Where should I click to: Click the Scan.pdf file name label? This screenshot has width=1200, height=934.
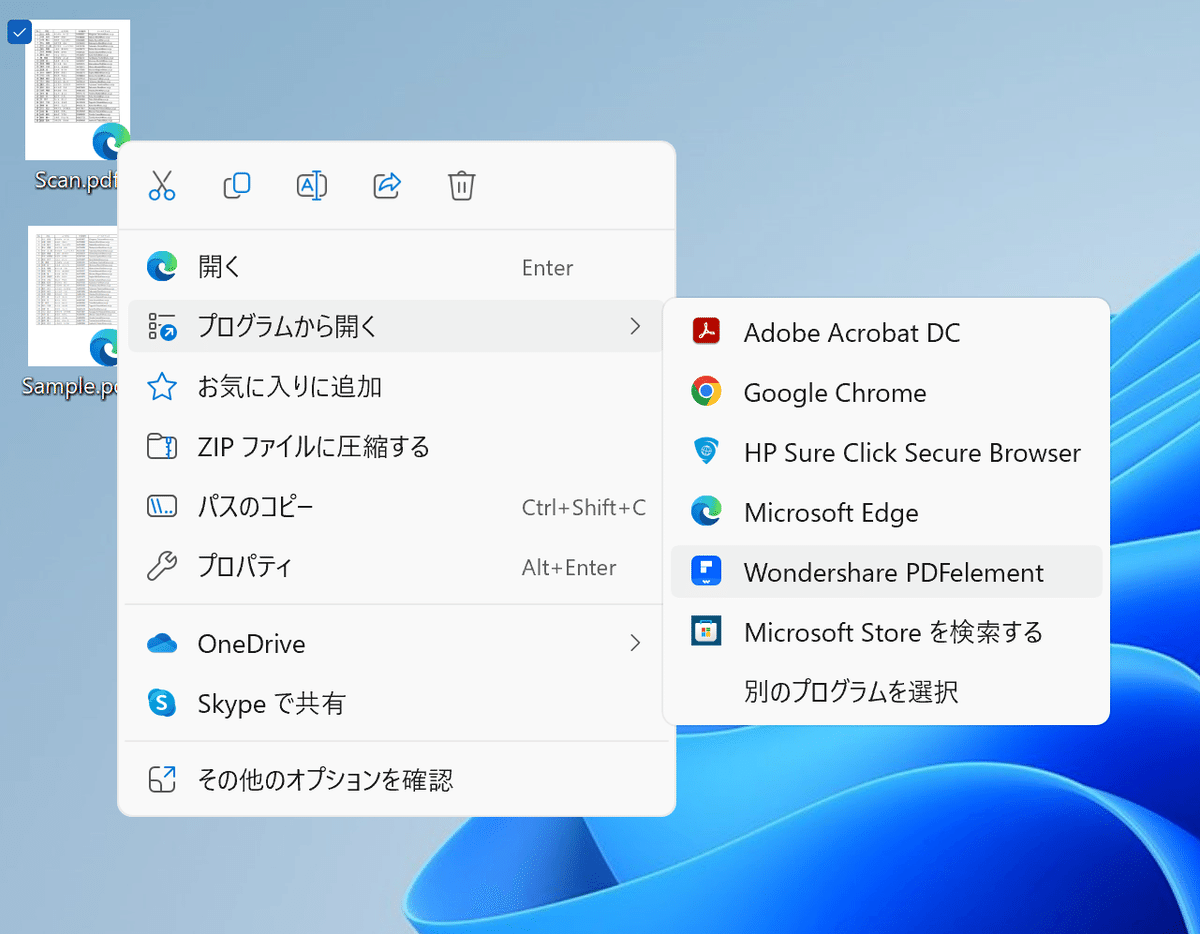point(75,180)
